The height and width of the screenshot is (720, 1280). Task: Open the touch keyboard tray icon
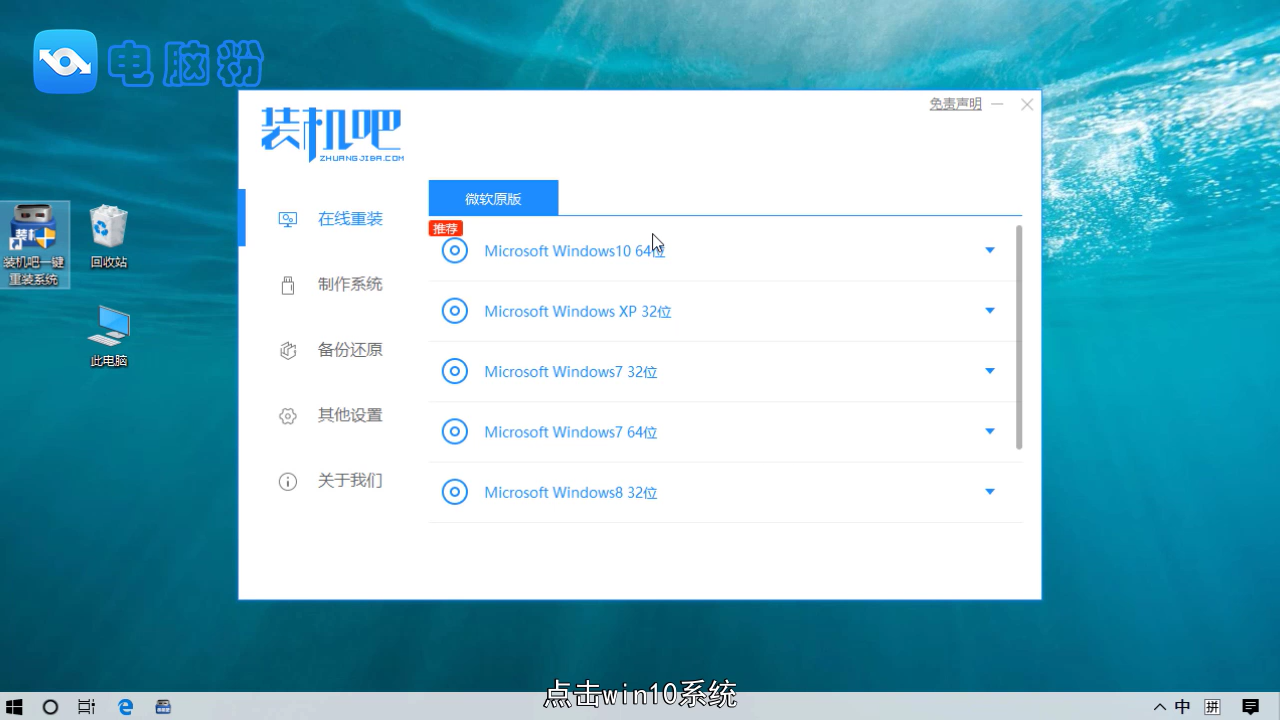(x=1213, y=707)
